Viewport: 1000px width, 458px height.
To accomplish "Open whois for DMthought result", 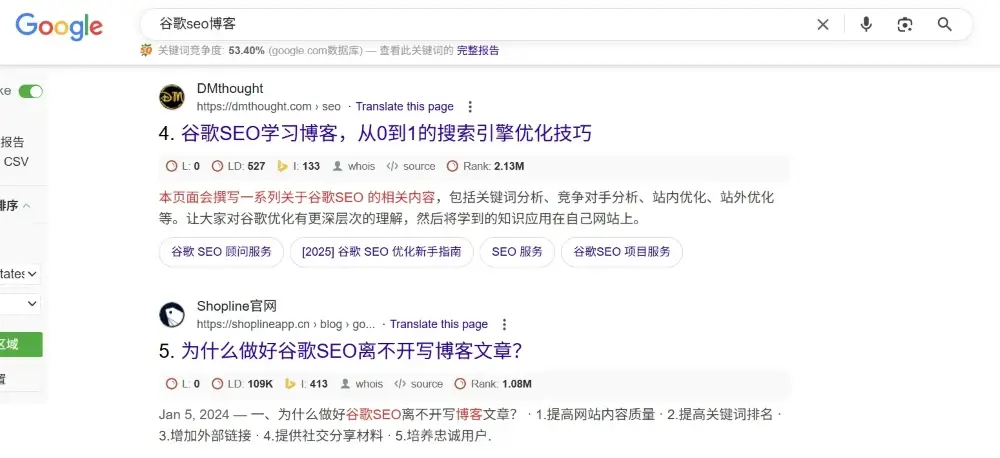I will click(x=354, y=166).
